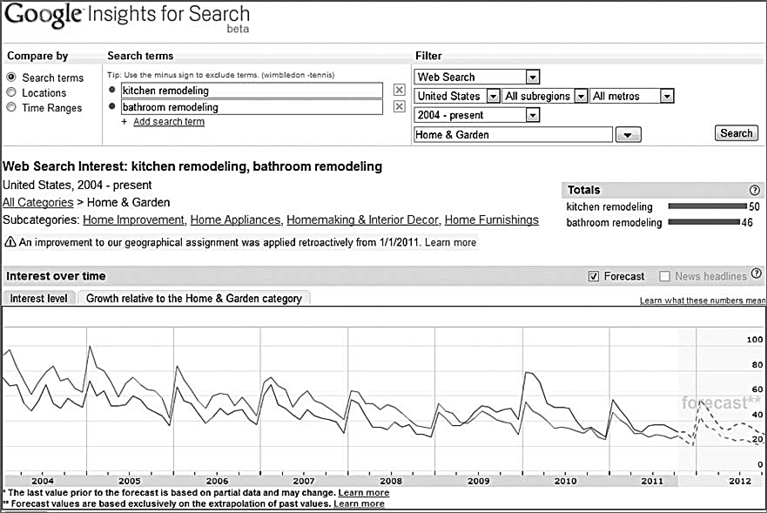
Task: Expand the Home & Garden category dropdown arrow
Action: [628, 134]
